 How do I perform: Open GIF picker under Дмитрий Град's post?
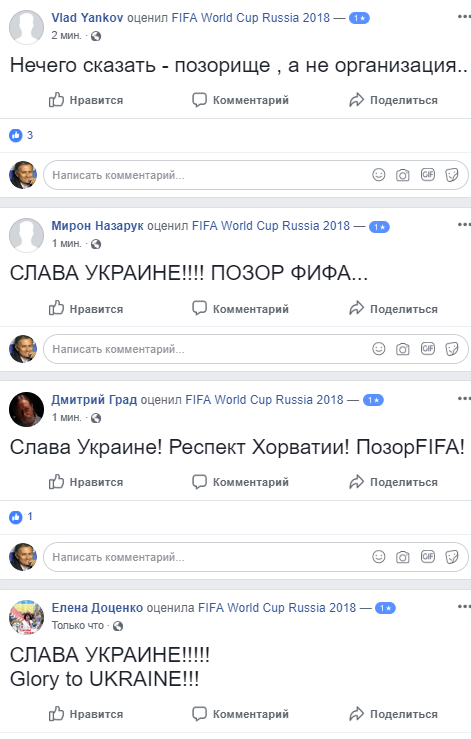[428, 556]
